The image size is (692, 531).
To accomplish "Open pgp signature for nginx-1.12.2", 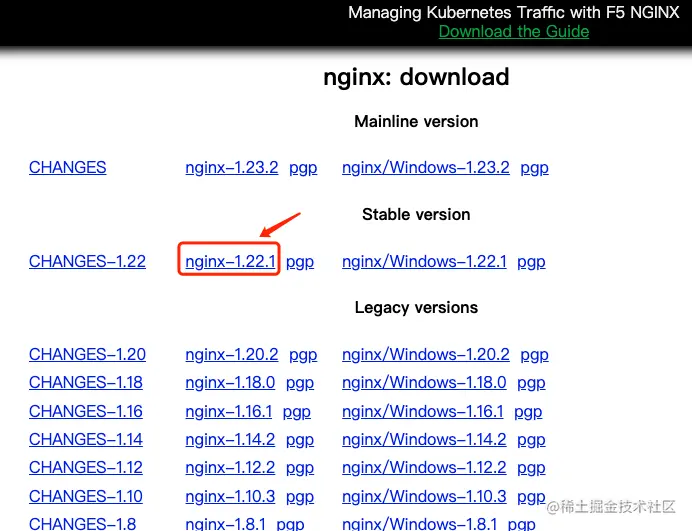I will 300,469.
